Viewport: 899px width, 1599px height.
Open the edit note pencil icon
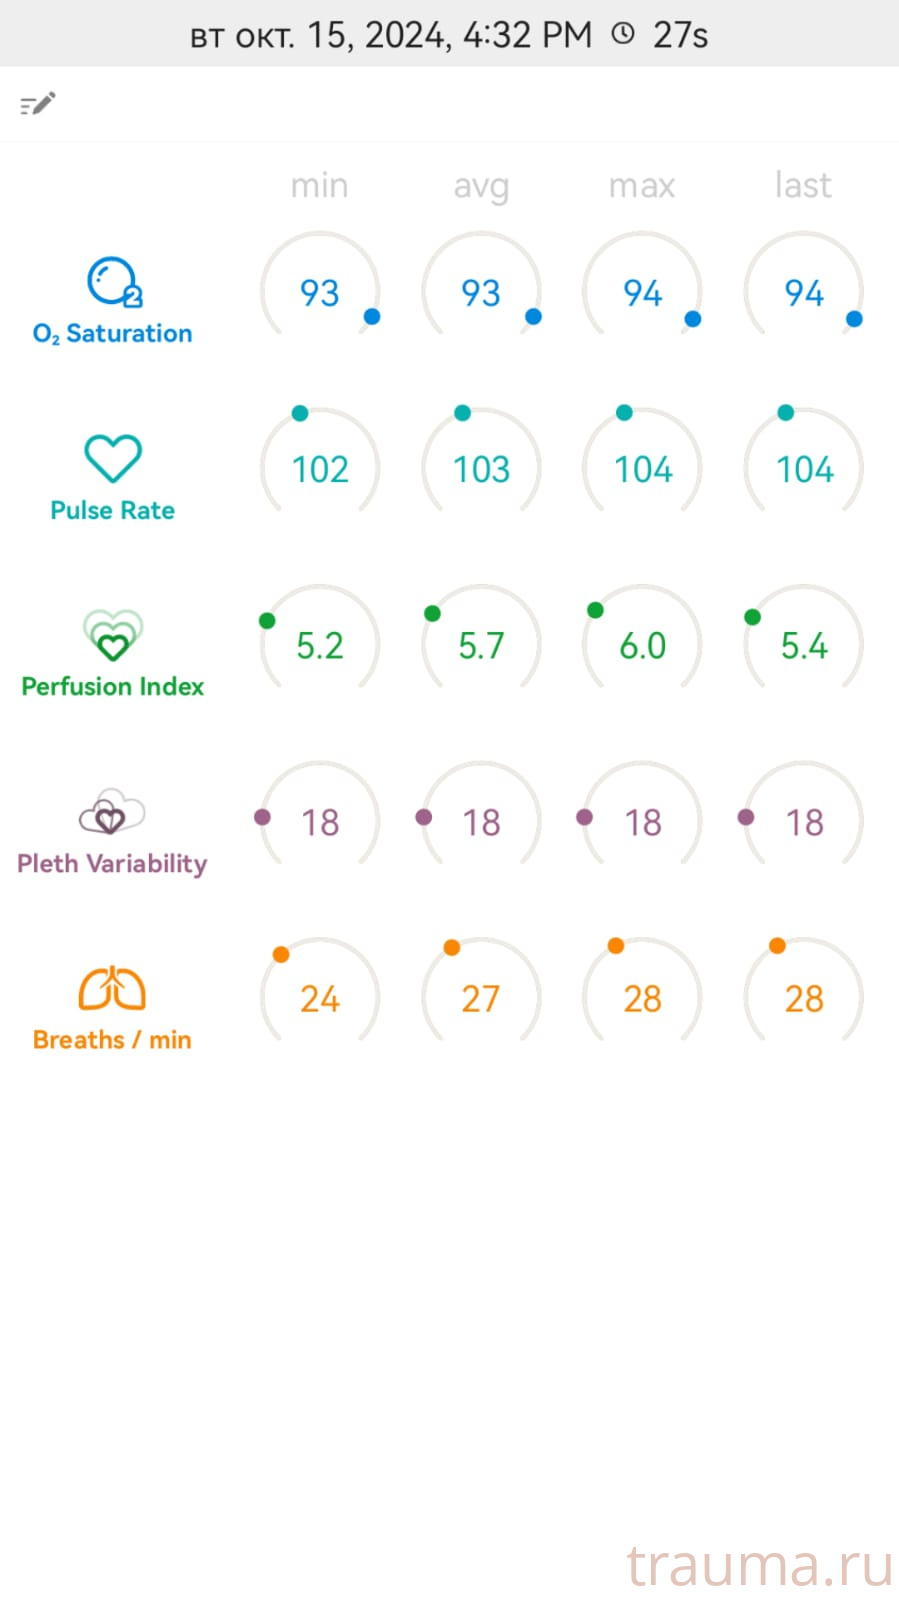pos(38,104)
